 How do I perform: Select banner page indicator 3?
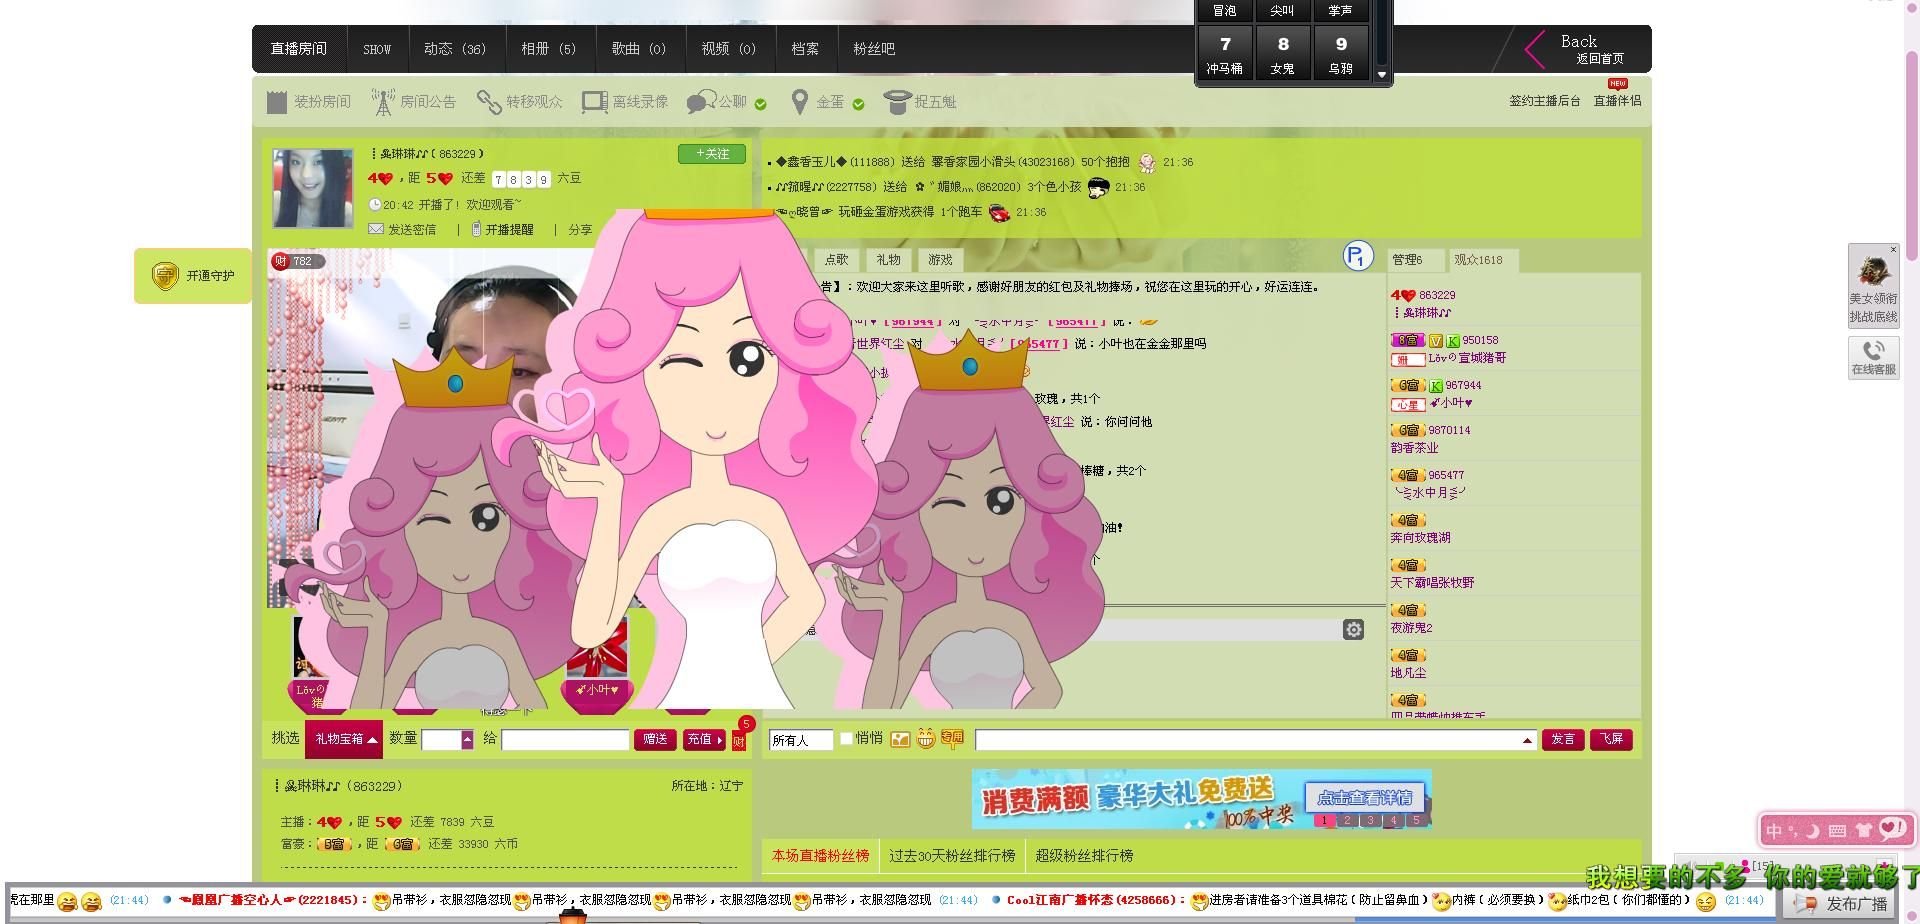coord(1370,820)
